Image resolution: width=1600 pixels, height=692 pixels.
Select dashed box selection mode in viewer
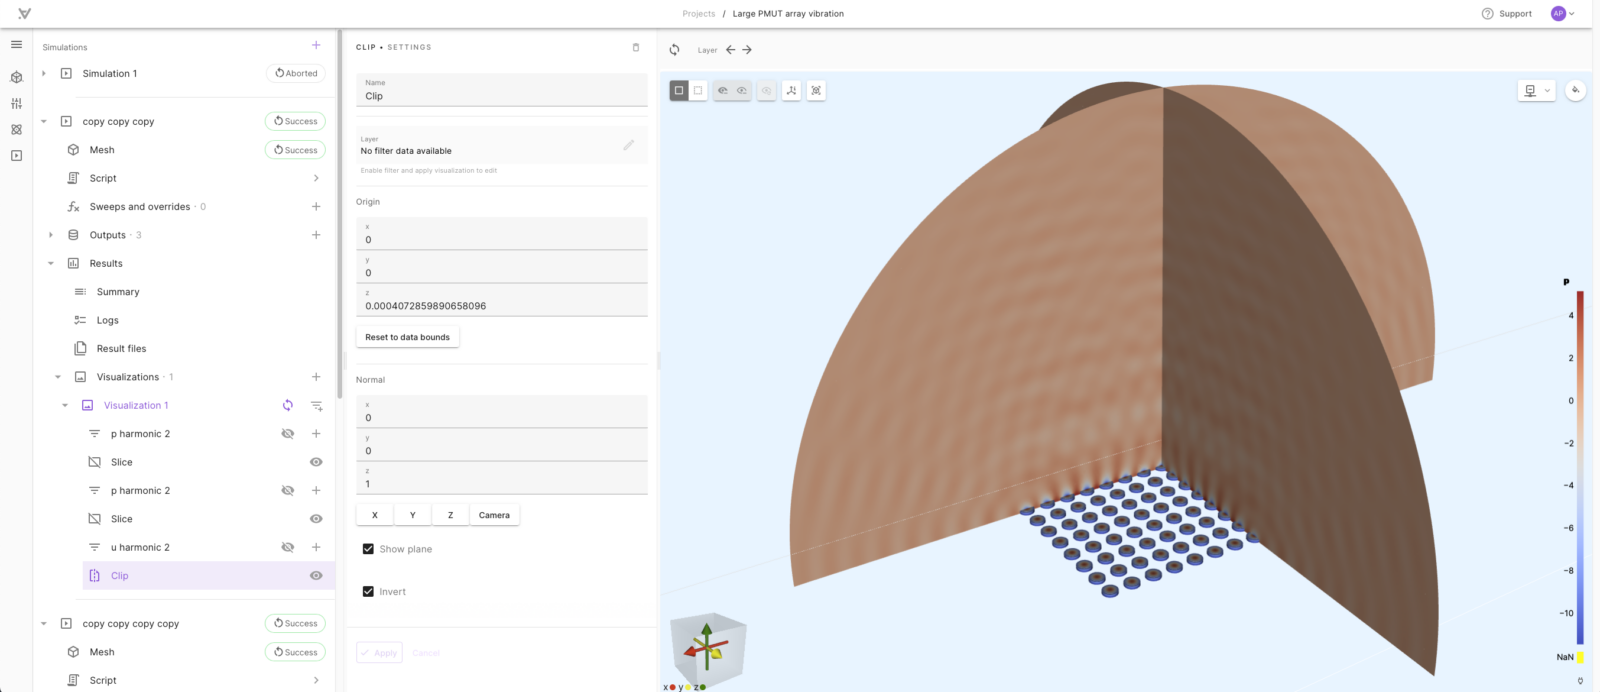pos(698,90)
